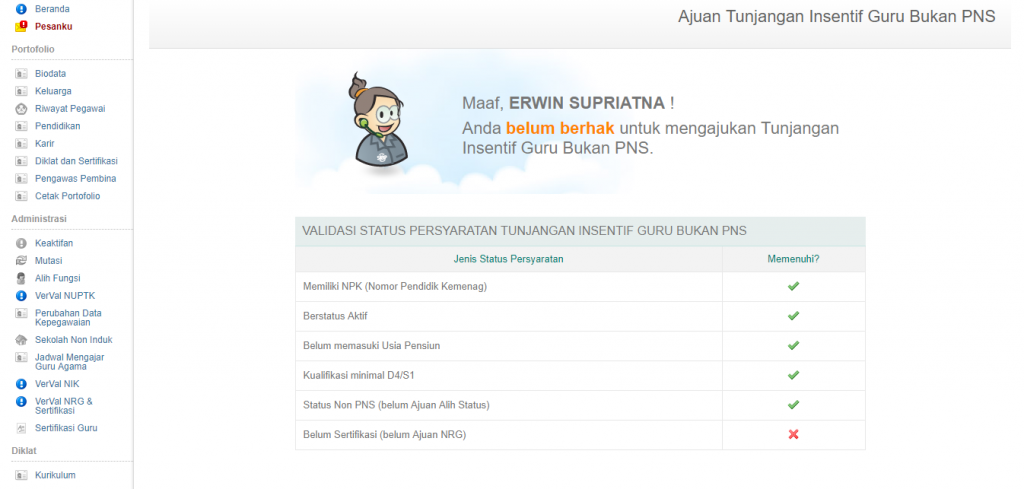Screen dimensions: 1024x489
Task: Click the Beranda info icon
Action: [x=21, y=9]
